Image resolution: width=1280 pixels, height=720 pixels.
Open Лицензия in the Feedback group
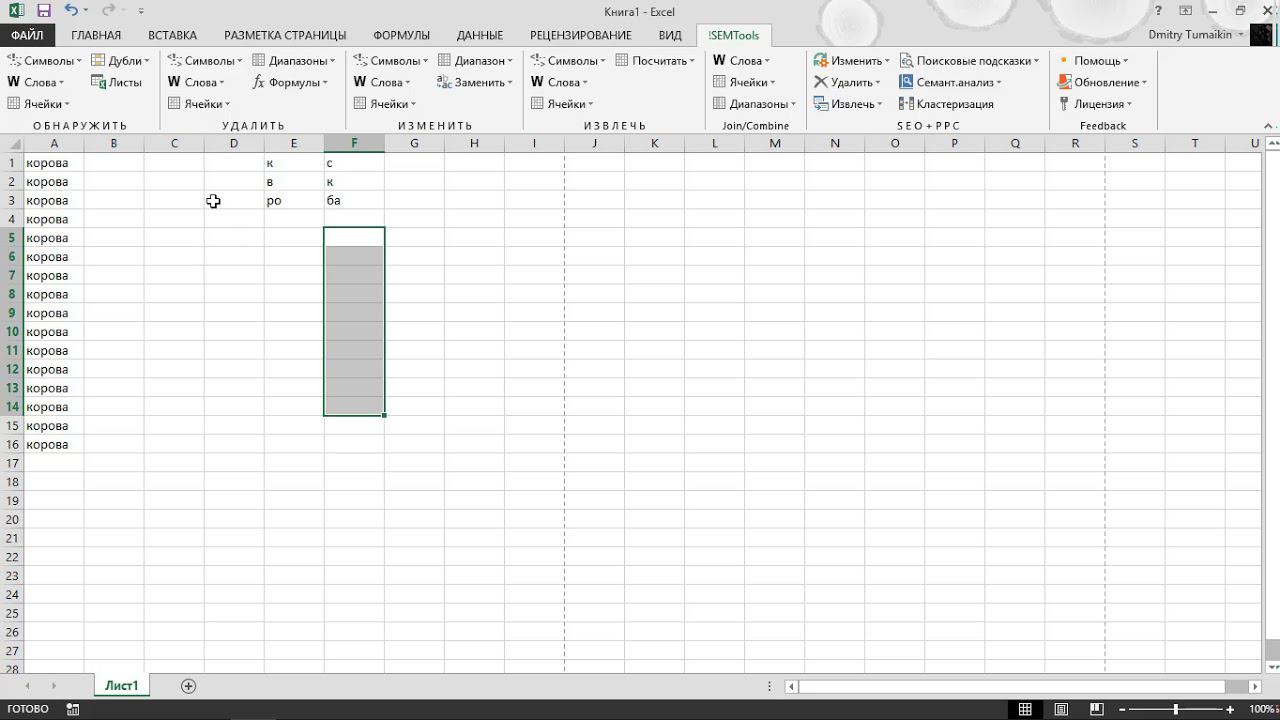(x=1095, y=104)
